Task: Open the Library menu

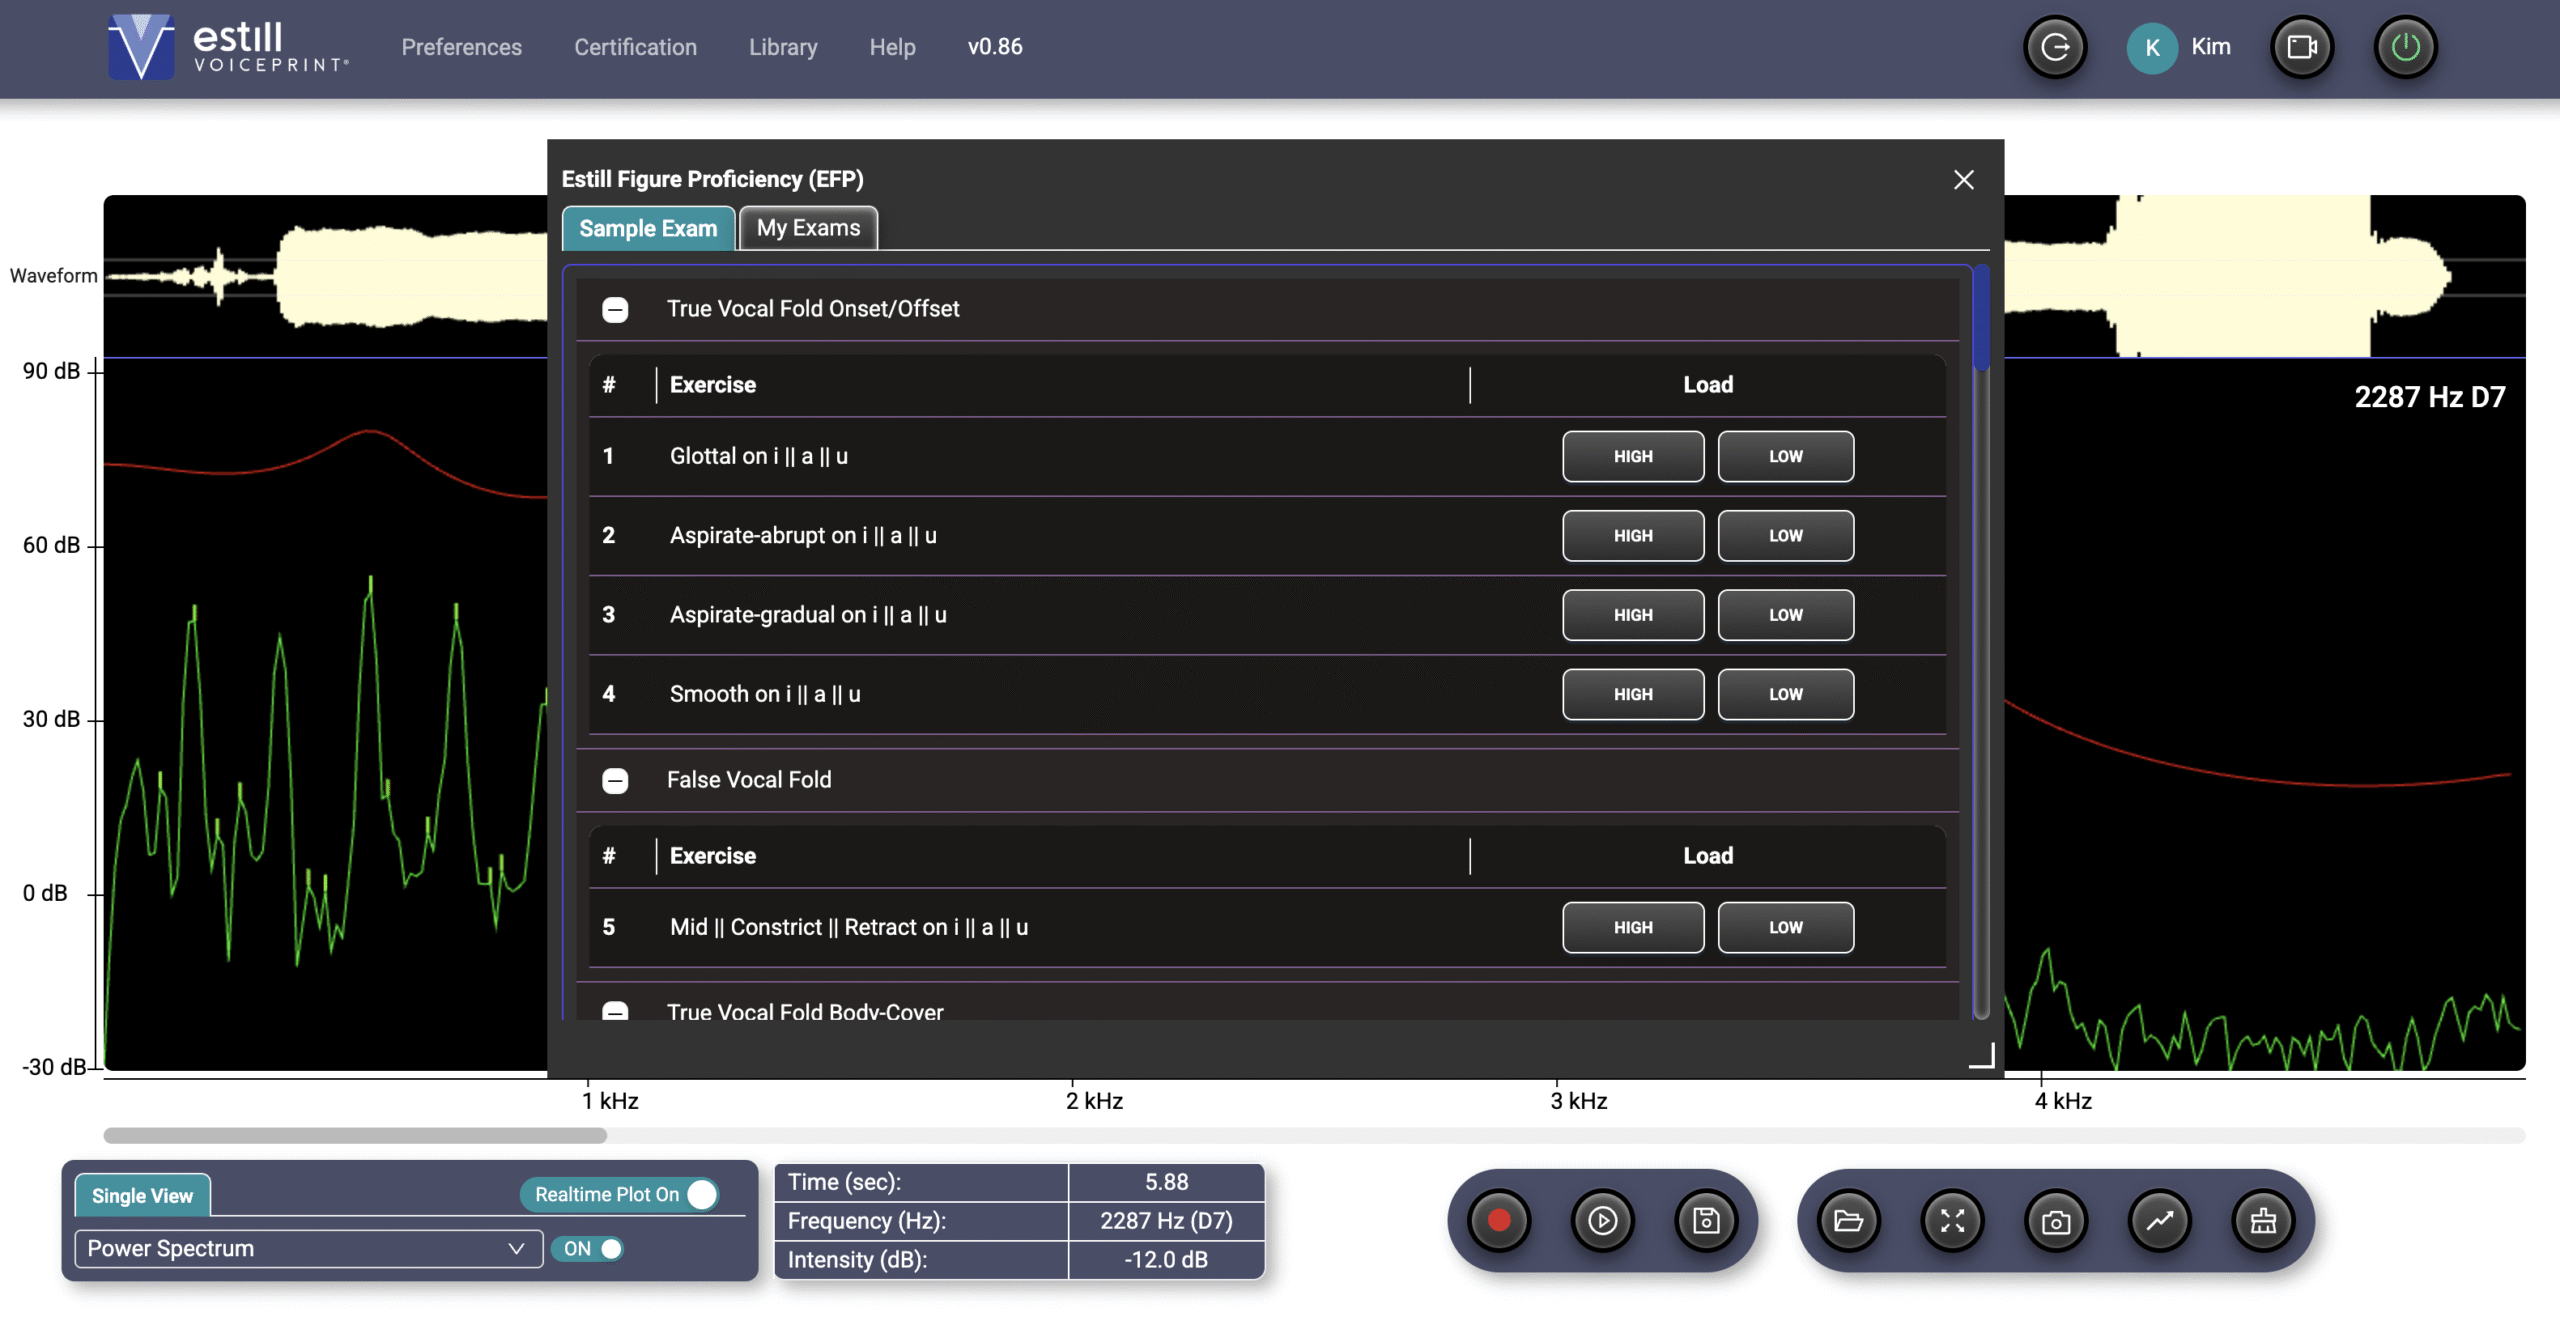Action: 783,47
